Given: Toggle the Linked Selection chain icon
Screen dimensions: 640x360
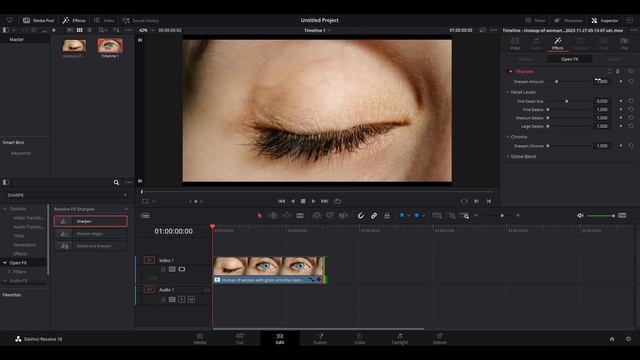Looking at the screenshot, I should tap(374, 216).
